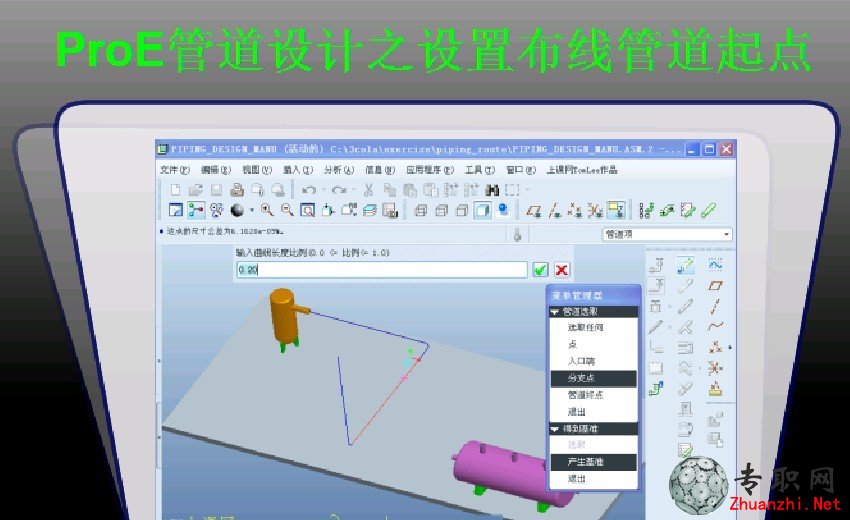
Task: Click the shading sphere icon
Action: pyautogui.click(x=237, y=210)
